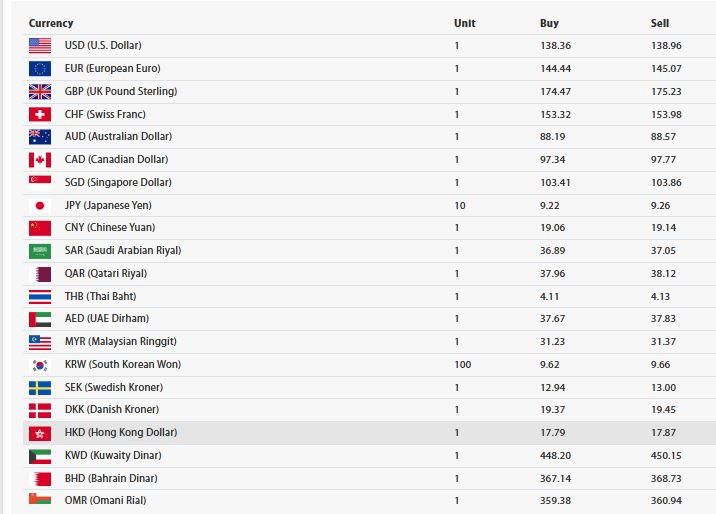Click the Canadian flag icon
Viewport: 716px width, 514px height.
[40, 160]
